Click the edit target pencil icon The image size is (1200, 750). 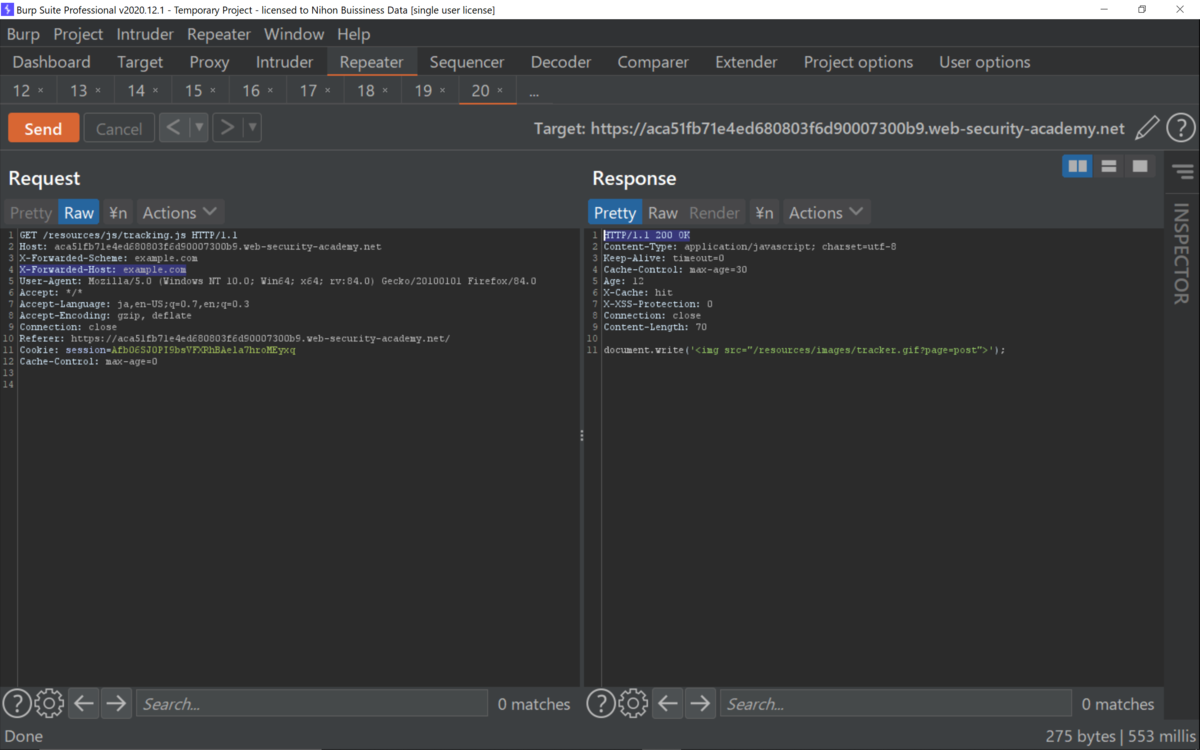coord(1147,128)
